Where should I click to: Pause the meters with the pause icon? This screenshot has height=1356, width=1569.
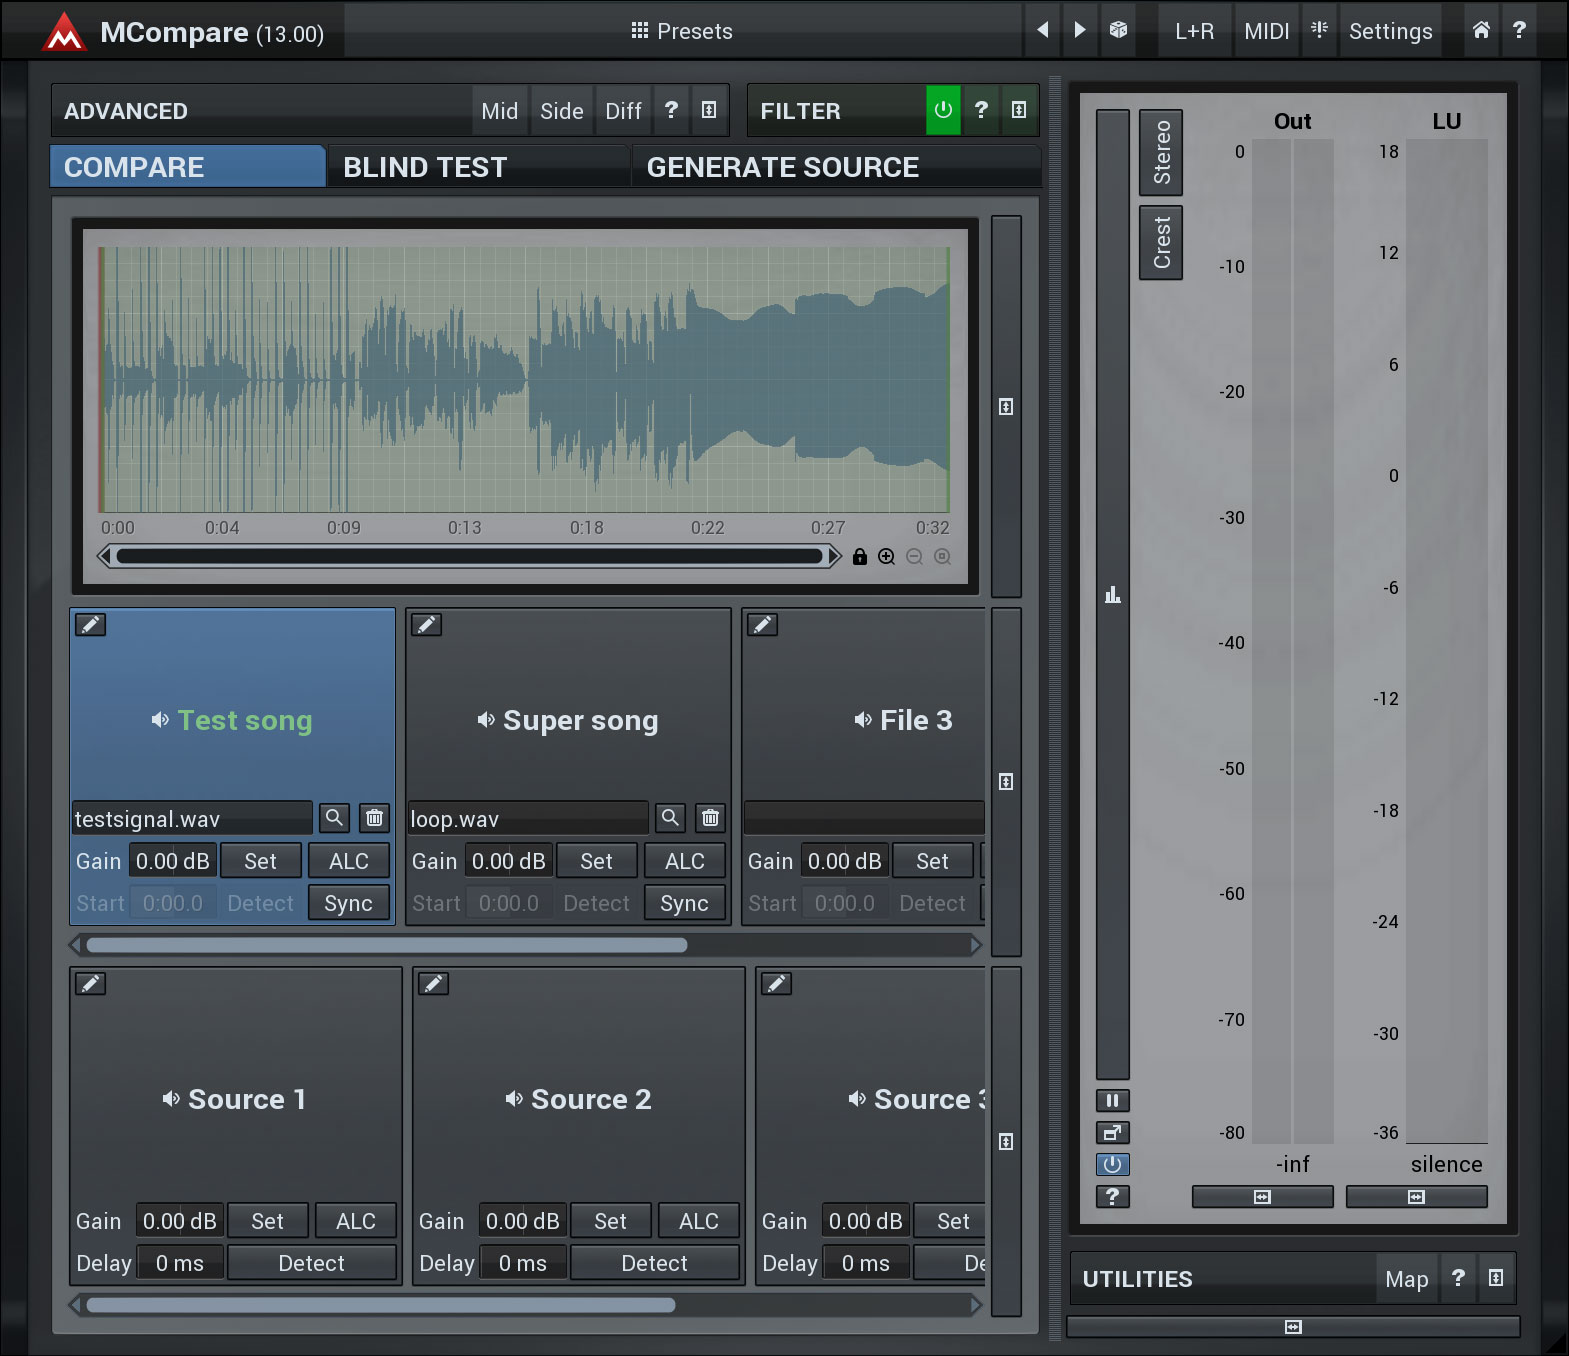coord(1112,1100)
